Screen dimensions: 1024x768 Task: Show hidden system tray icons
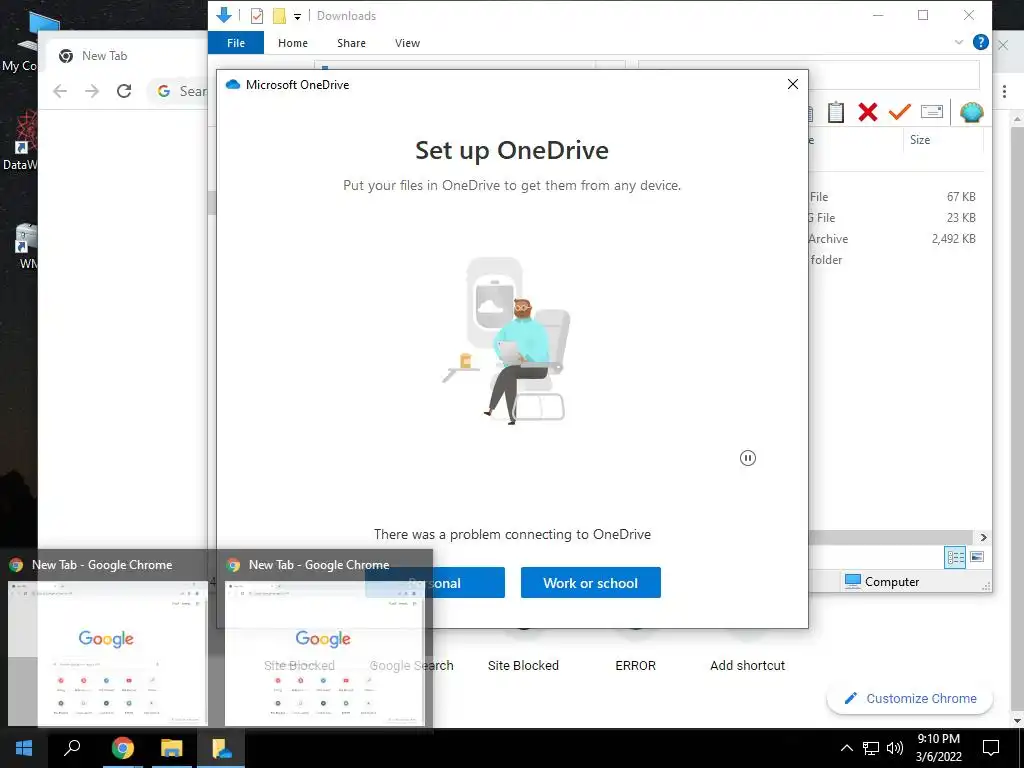click(x=846, y=748)
